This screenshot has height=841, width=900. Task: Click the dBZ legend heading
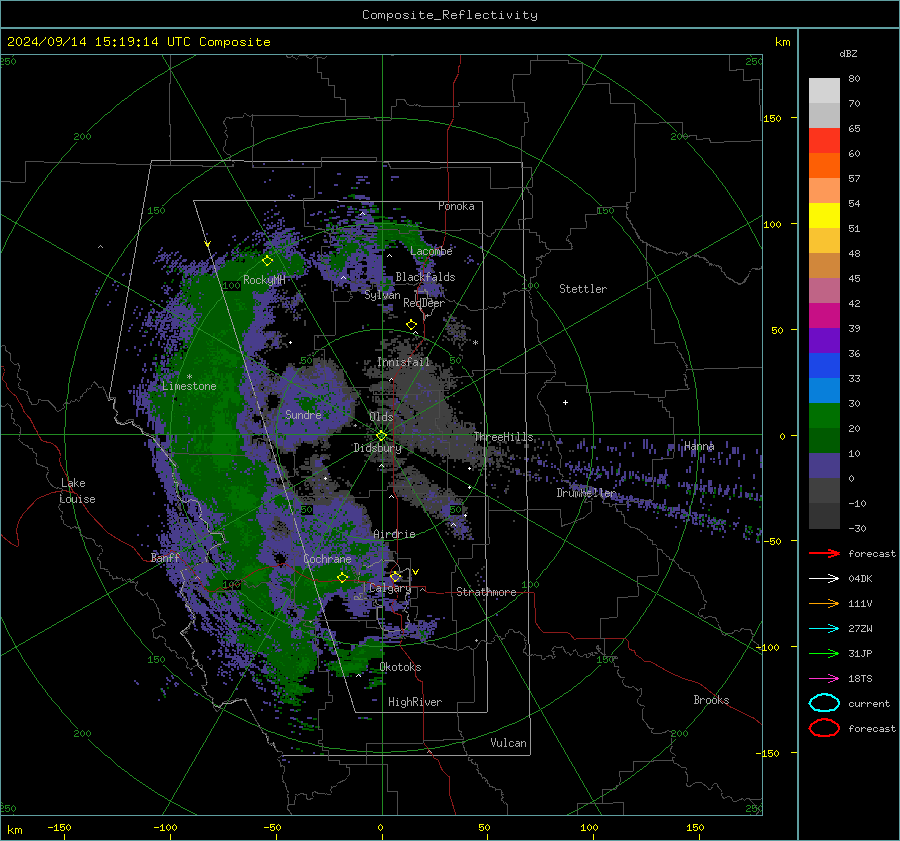848,53
